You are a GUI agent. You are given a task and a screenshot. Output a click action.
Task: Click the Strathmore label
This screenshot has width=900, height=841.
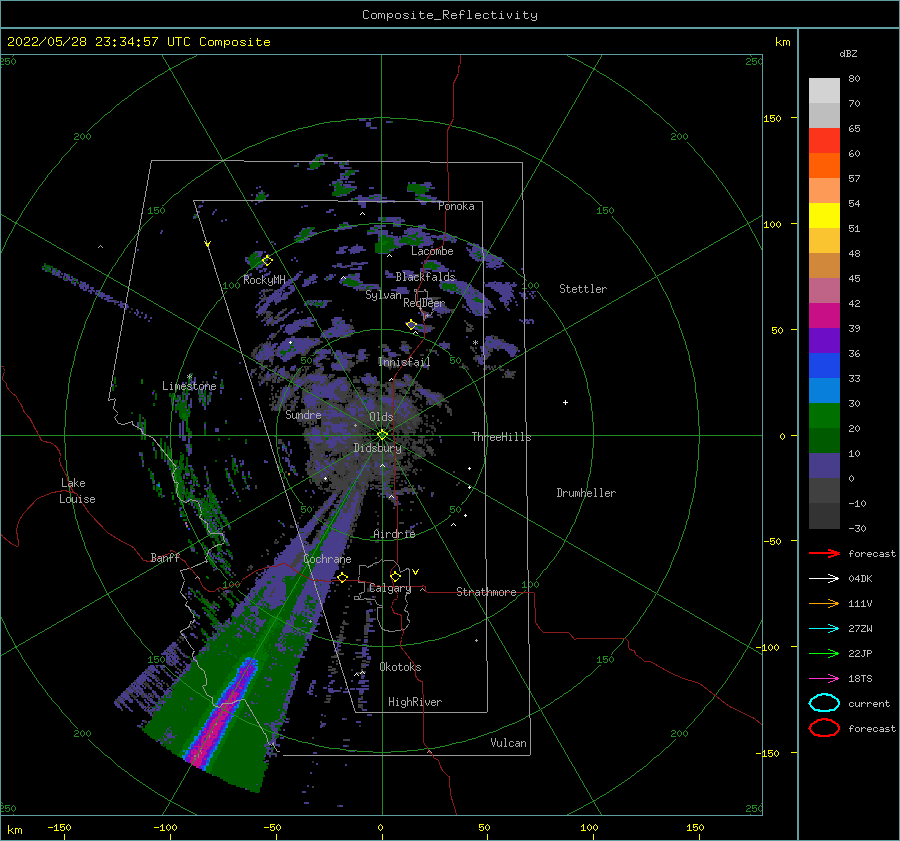486,592
